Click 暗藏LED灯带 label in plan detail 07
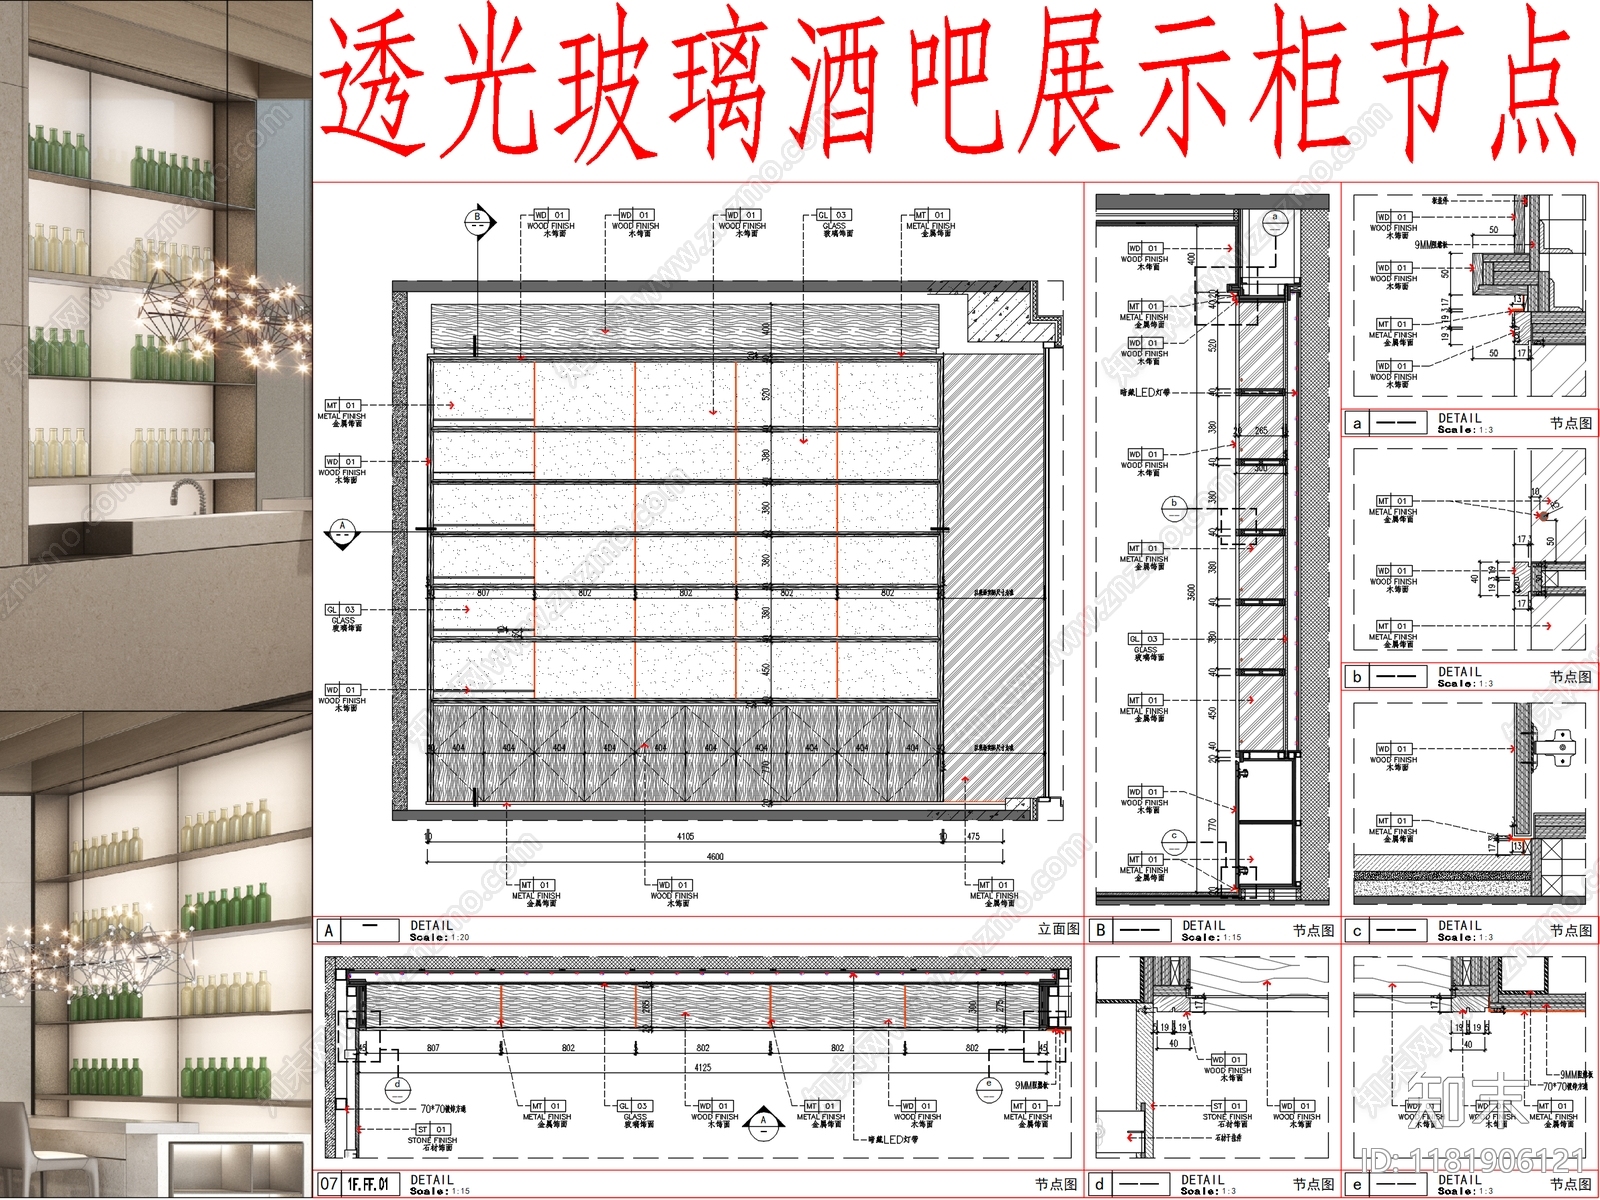Screen dimensions: 1600x1200 pyautogui.click(x=893, y=1139)
